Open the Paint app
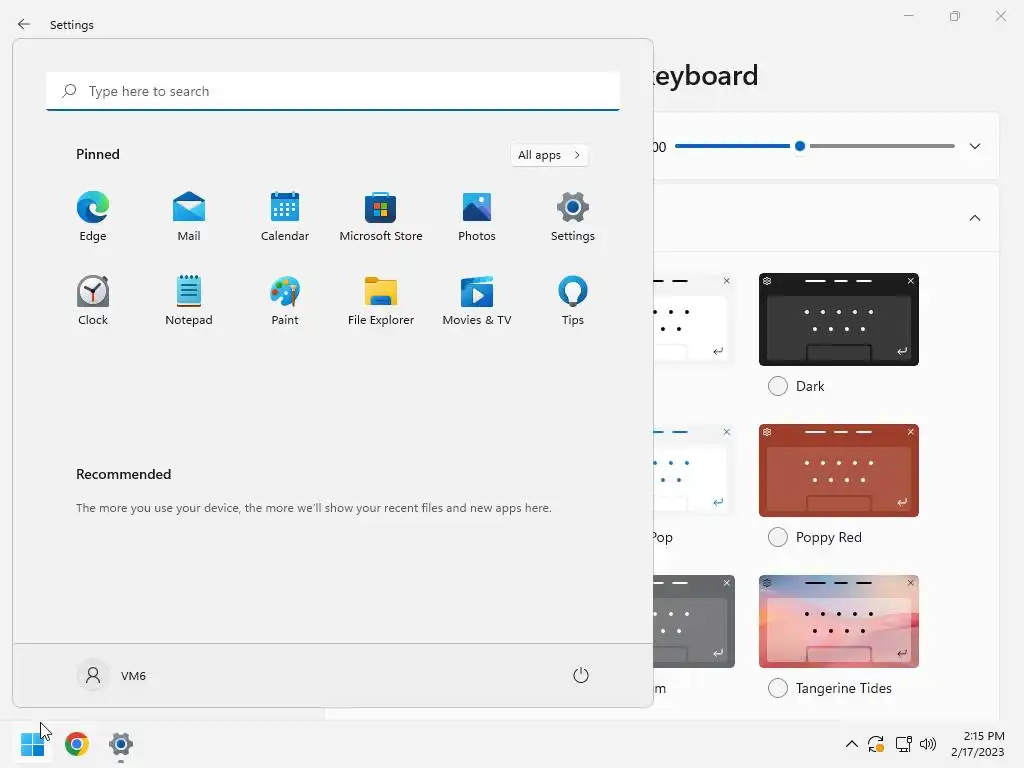Image resolution: width=1024 pixels, height=768 pixels. tap(285, 300)
